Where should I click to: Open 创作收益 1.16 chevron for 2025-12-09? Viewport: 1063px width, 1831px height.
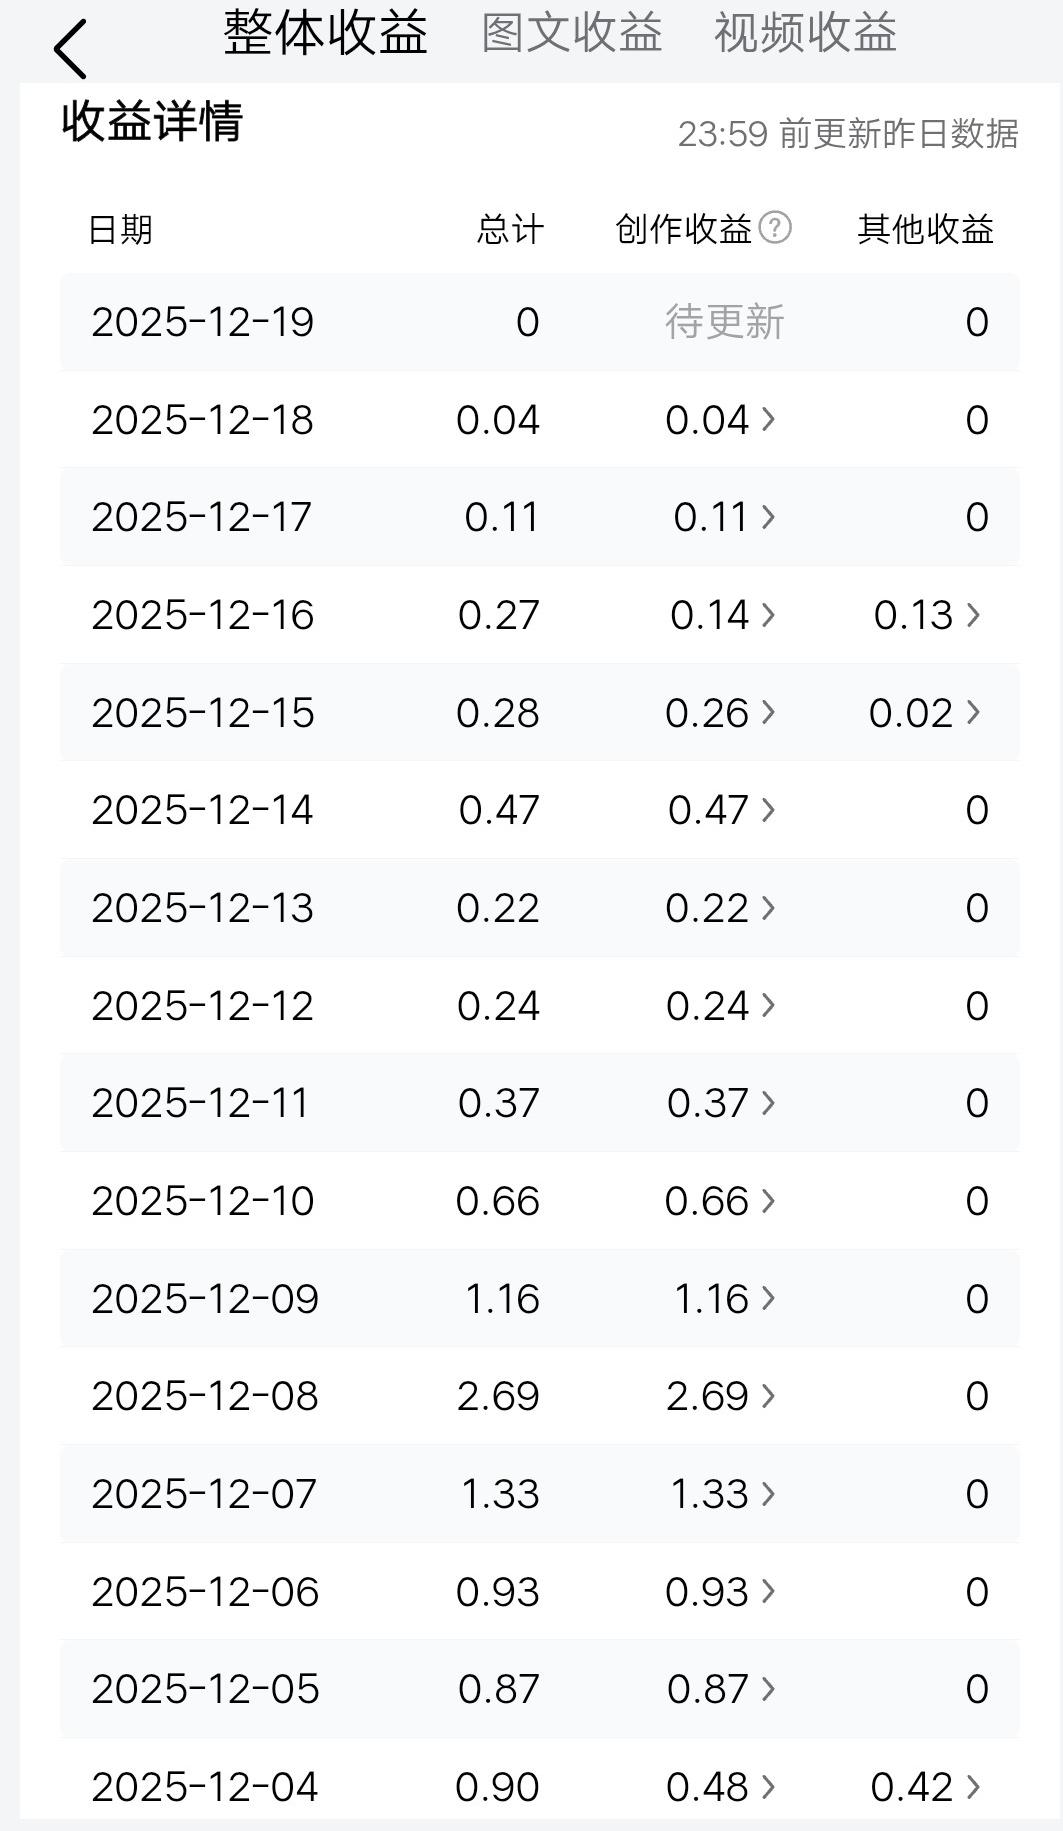click(768, 1299)
